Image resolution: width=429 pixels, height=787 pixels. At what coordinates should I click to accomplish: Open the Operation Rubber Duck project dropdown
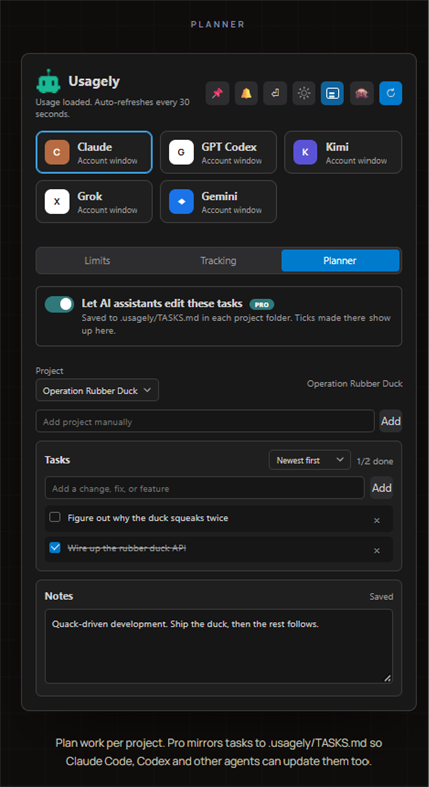97,390
